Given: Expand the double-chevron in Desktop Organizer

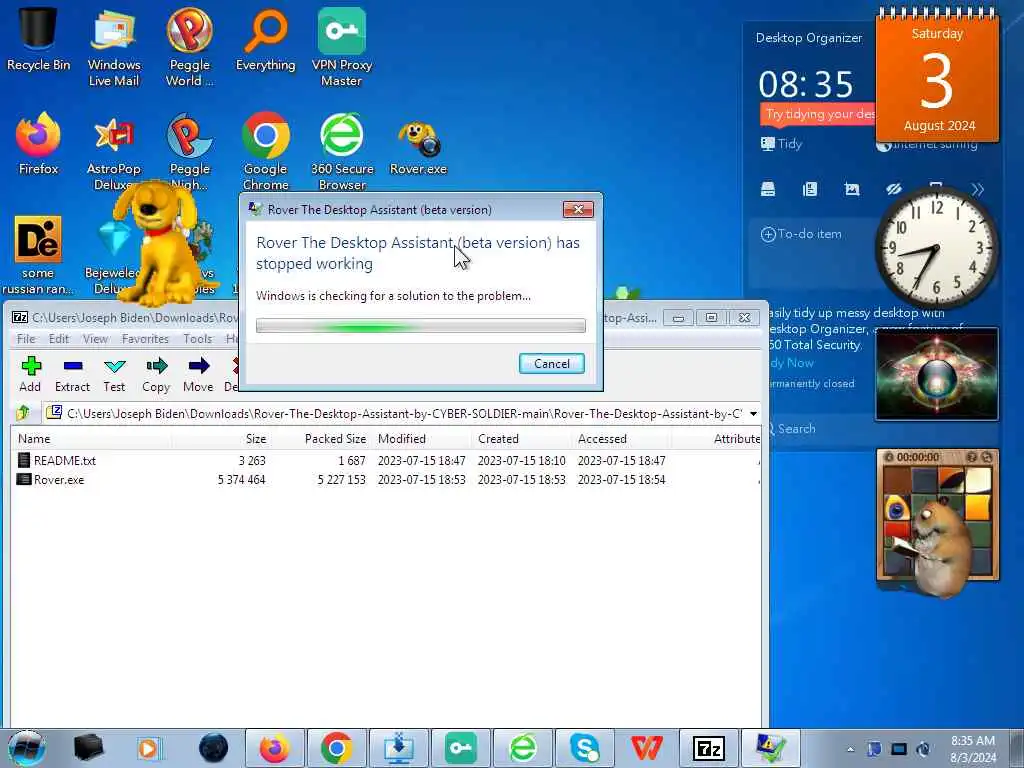Looking at the screenshot, I should point(977,189).
